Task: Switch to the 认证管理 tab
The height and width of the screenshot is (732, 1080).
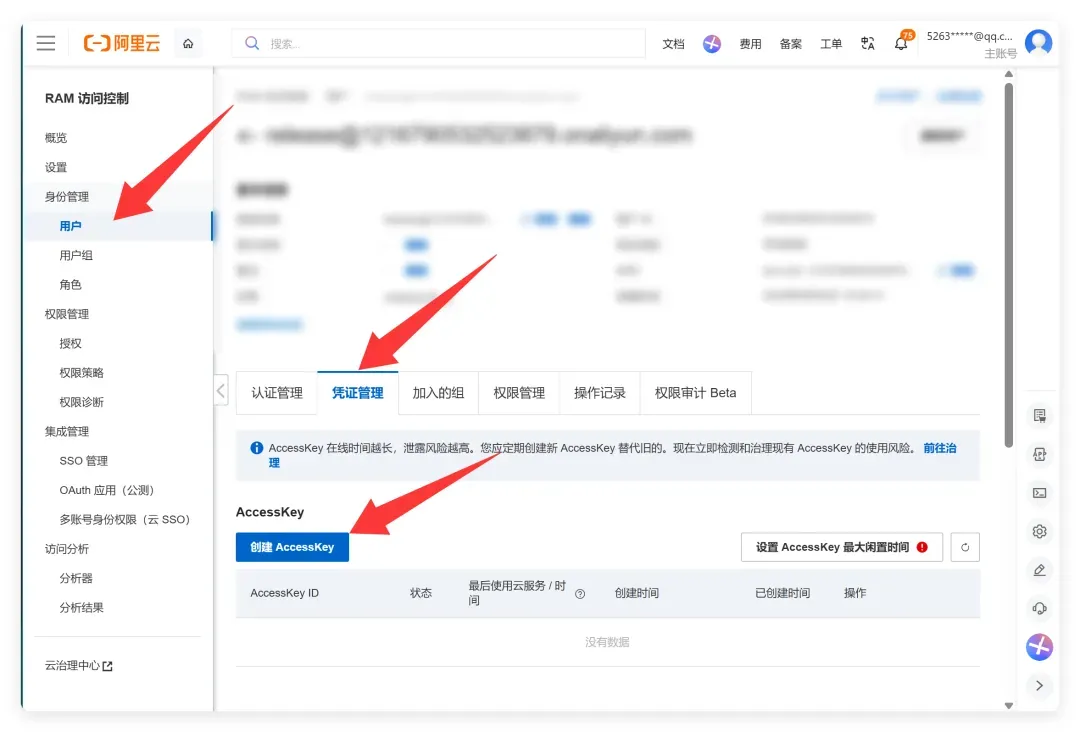Action: [277, 393]
